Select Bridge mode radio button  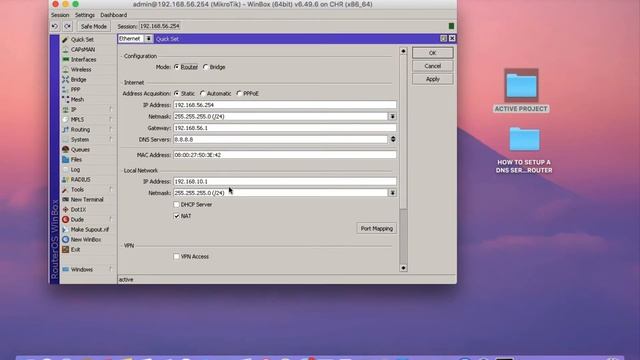(206, 67)
